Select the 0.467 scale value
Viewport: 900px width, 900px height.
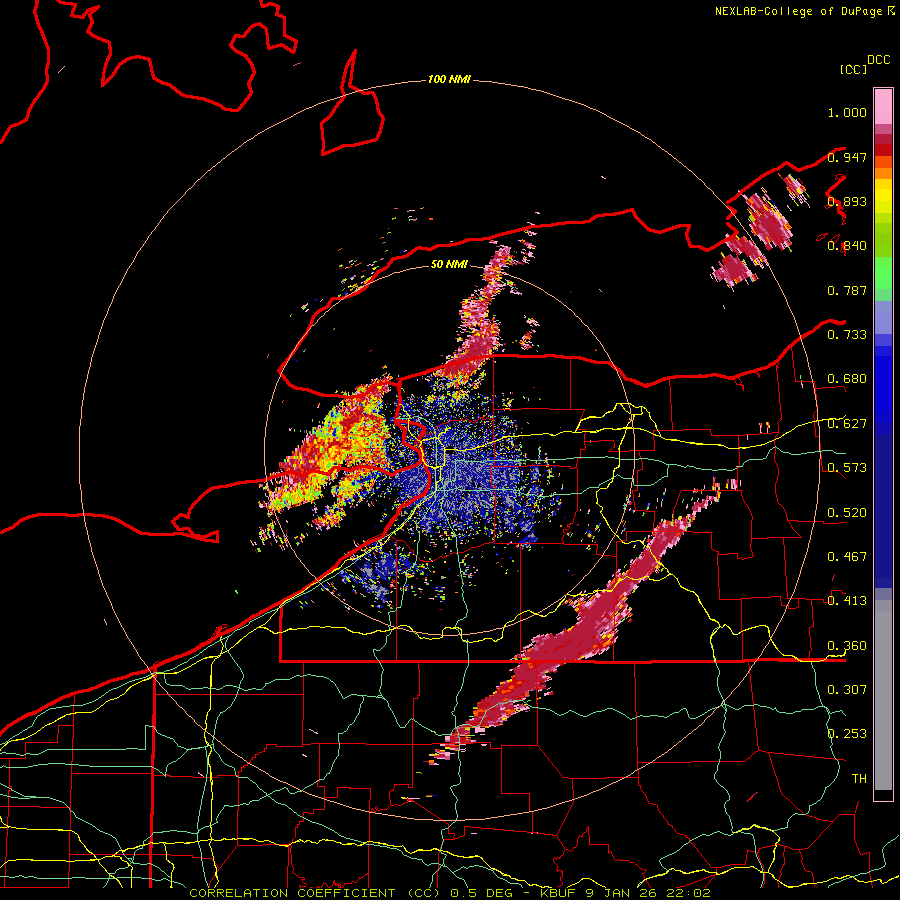(x=847, y=557)
